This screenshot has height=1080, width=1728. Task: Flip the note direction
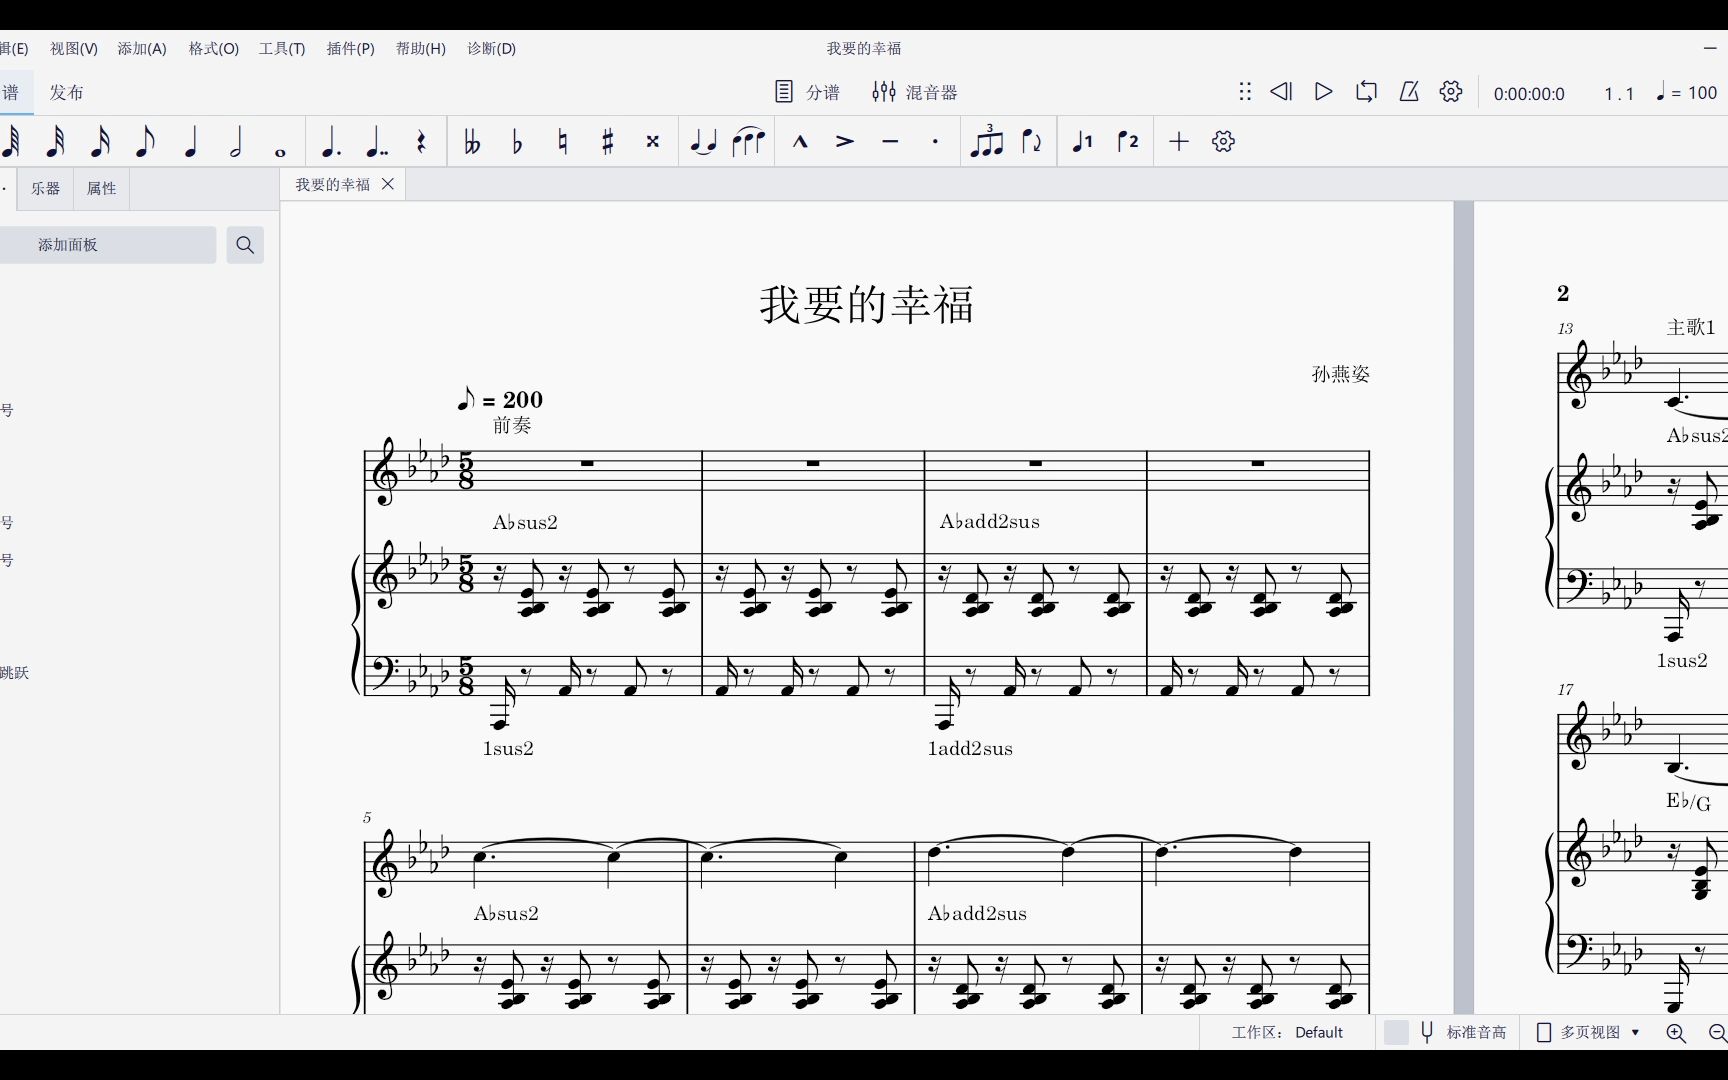click(1032, 142)
